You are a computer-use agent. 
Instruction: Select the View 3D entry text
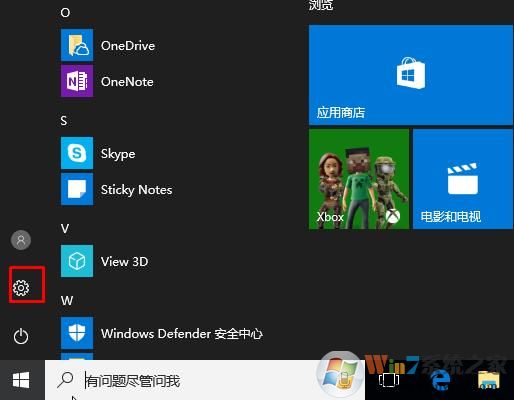pyautogui.click(x=125, y=262)
